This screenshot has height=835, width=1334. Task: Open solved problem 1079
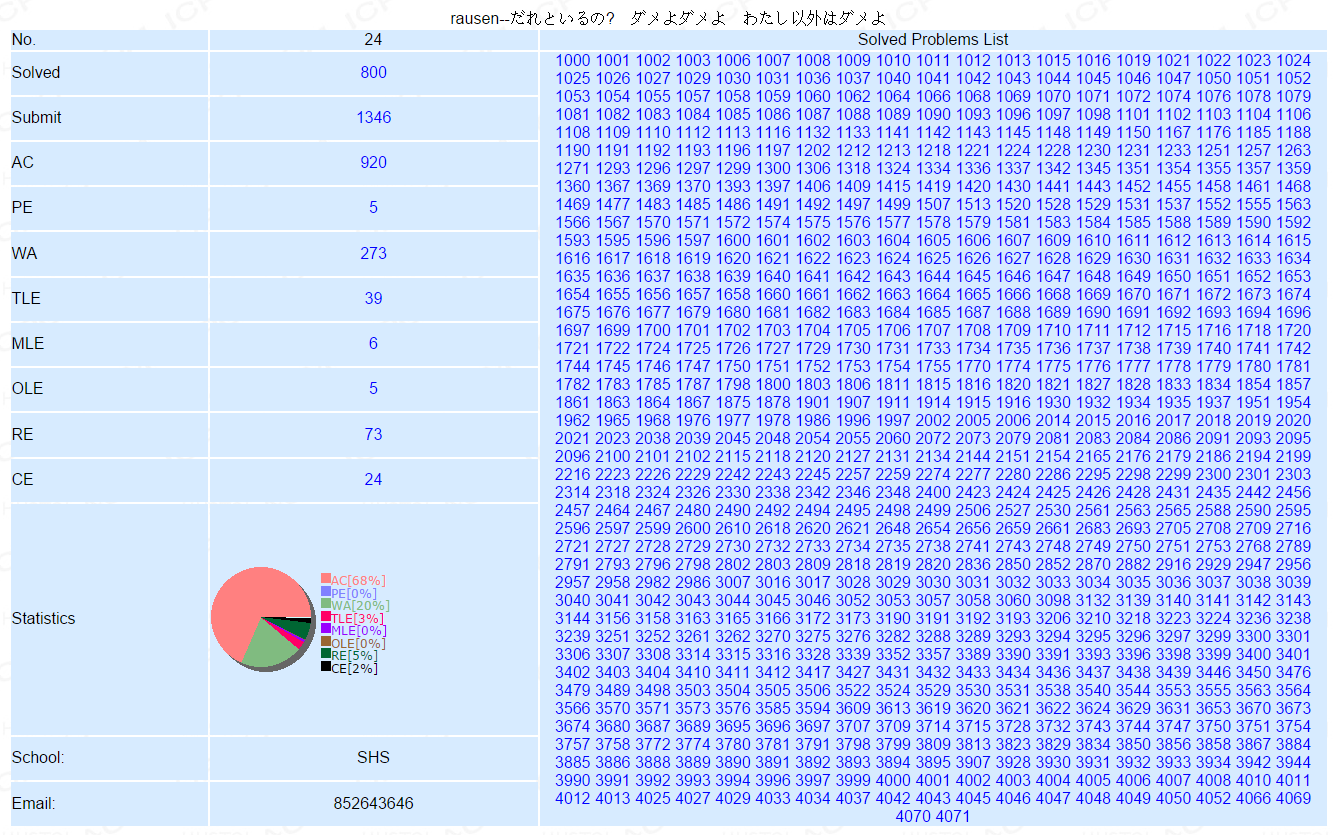click(1293, 96)
